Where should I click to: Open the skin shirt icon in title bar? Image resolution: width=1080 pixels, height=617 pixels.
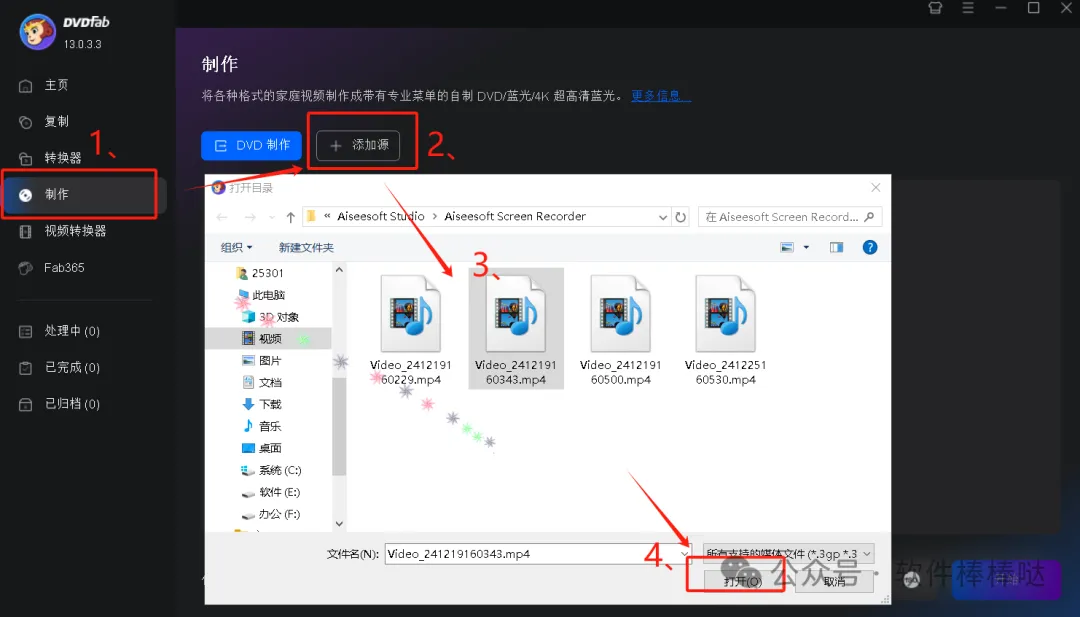click(935, 8)
